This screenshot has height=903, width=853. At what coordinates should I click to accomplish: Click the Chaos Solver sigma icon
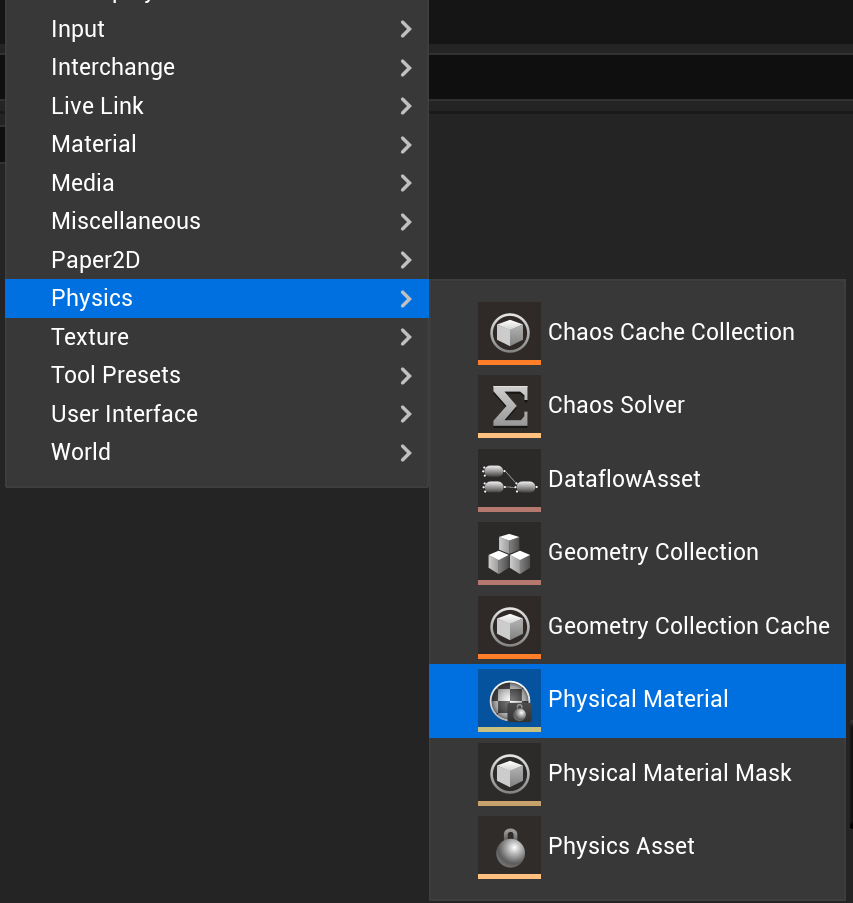point(509,405)
